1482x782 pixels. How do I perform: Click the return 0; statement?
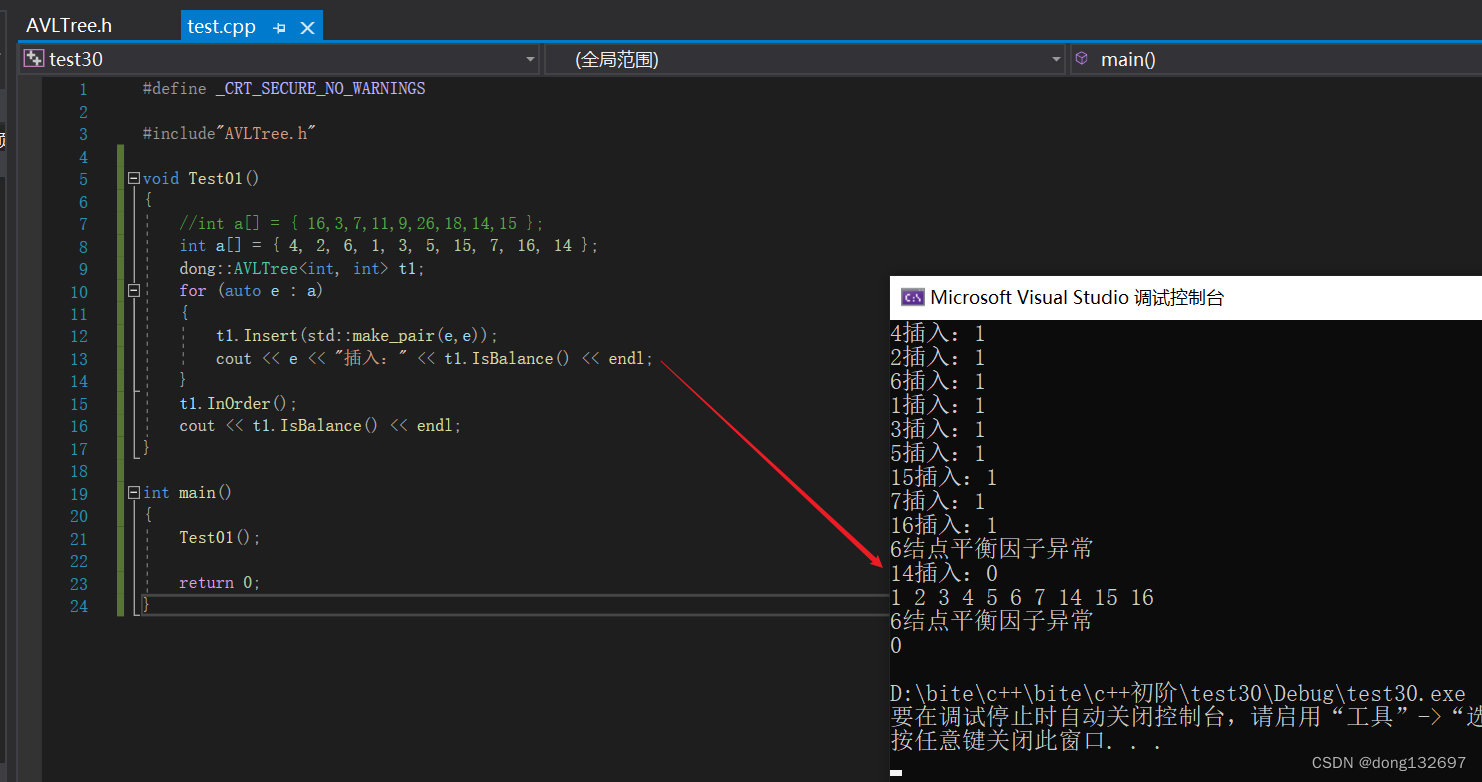(x=220, y=583)
